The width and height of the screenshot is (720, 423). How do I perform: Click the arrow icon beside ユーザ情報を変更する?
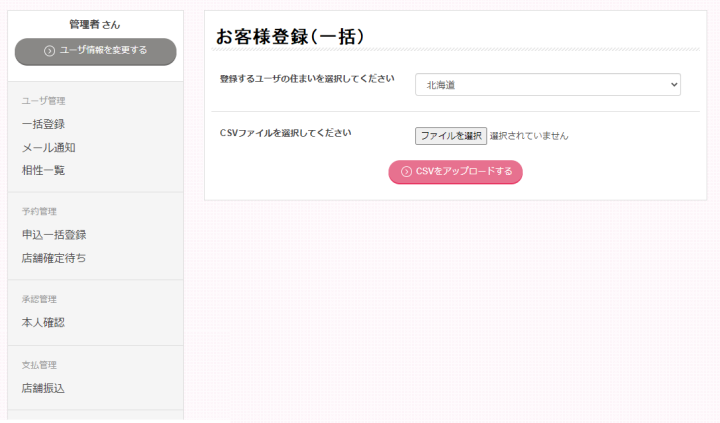49,51
